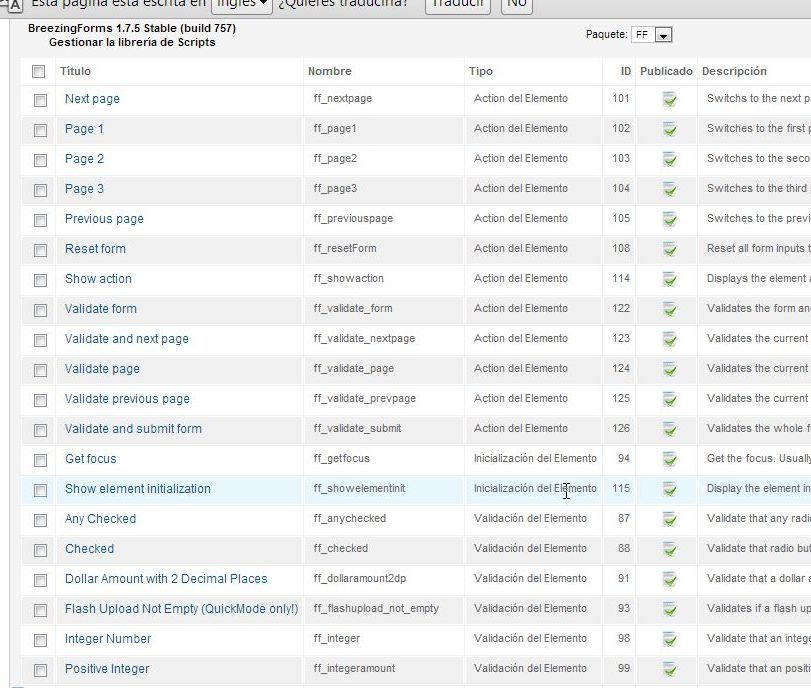
Task: Check the select-all checkbox in header
Action: 38,71
